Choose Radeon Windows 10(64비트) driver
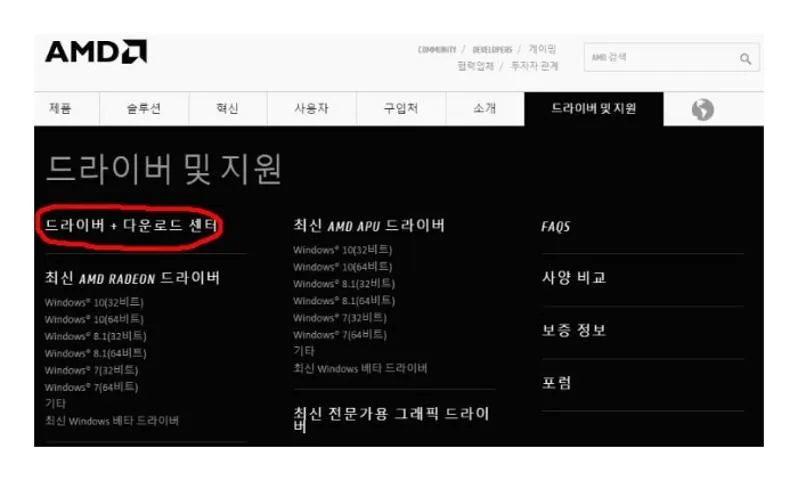 coord(94,319)
